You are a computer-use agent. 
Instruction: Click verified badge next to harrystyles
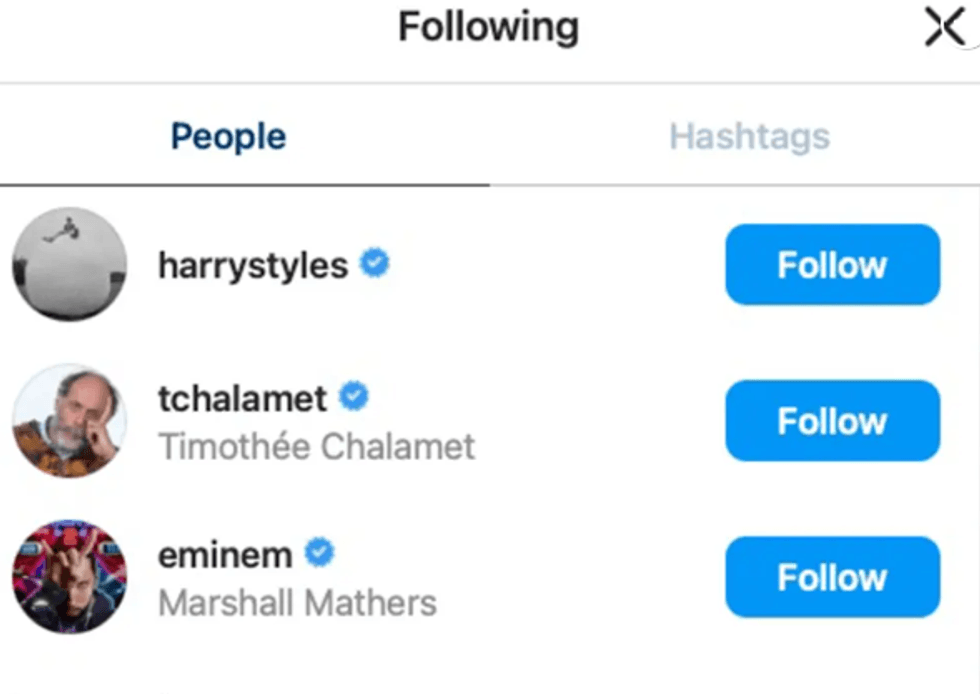tap(375, 264)
